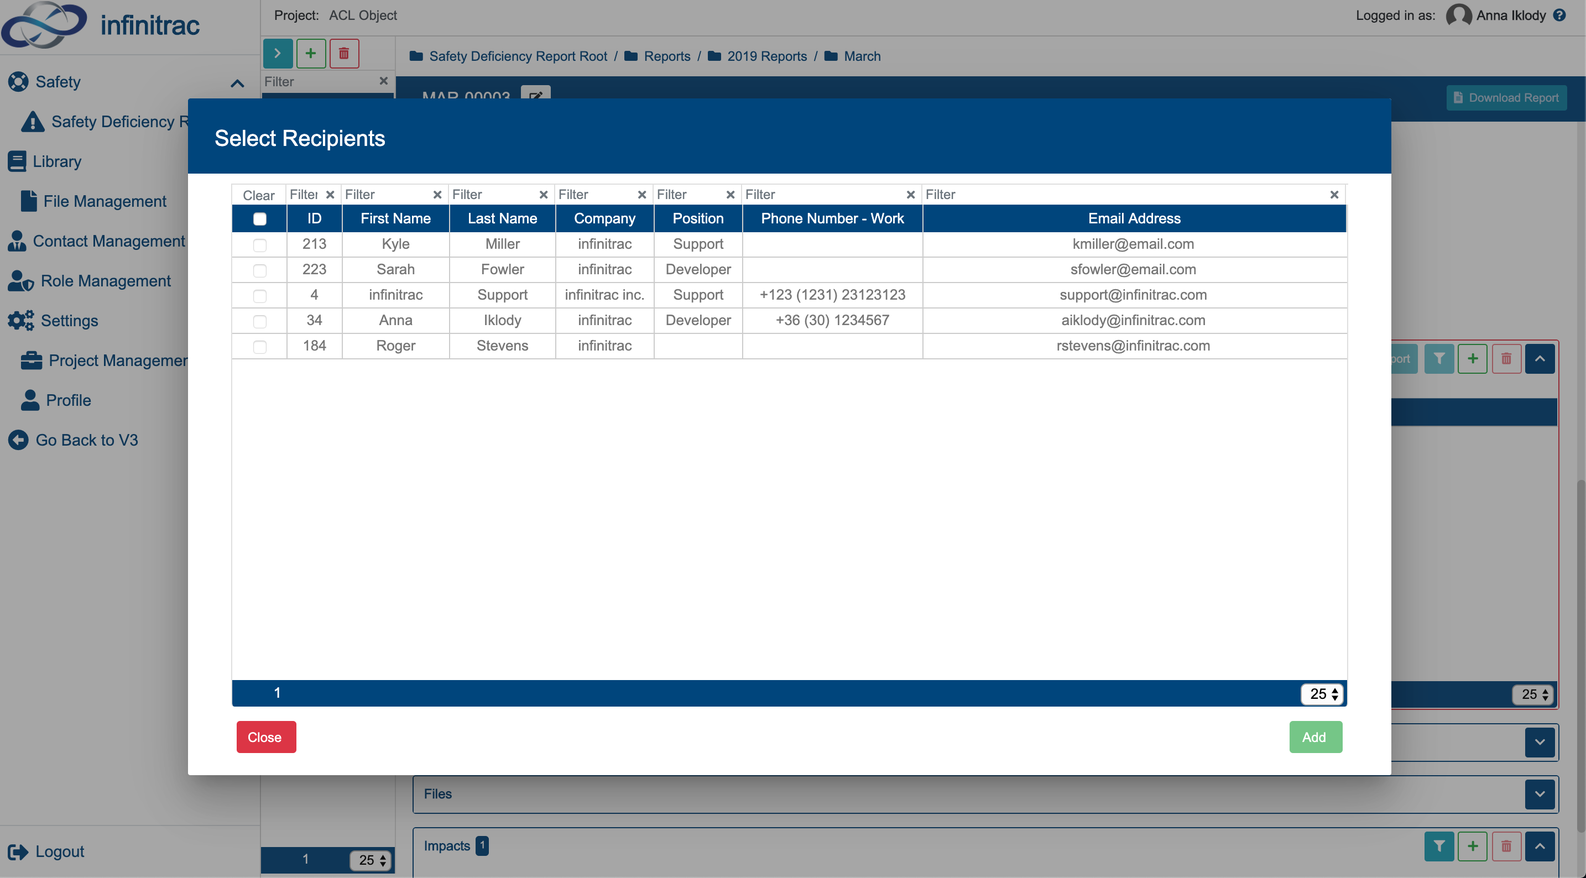Screen dimensions: 1586x878
Task: Mark Anna Iklody's row checkbox
Action: point(260,321)
